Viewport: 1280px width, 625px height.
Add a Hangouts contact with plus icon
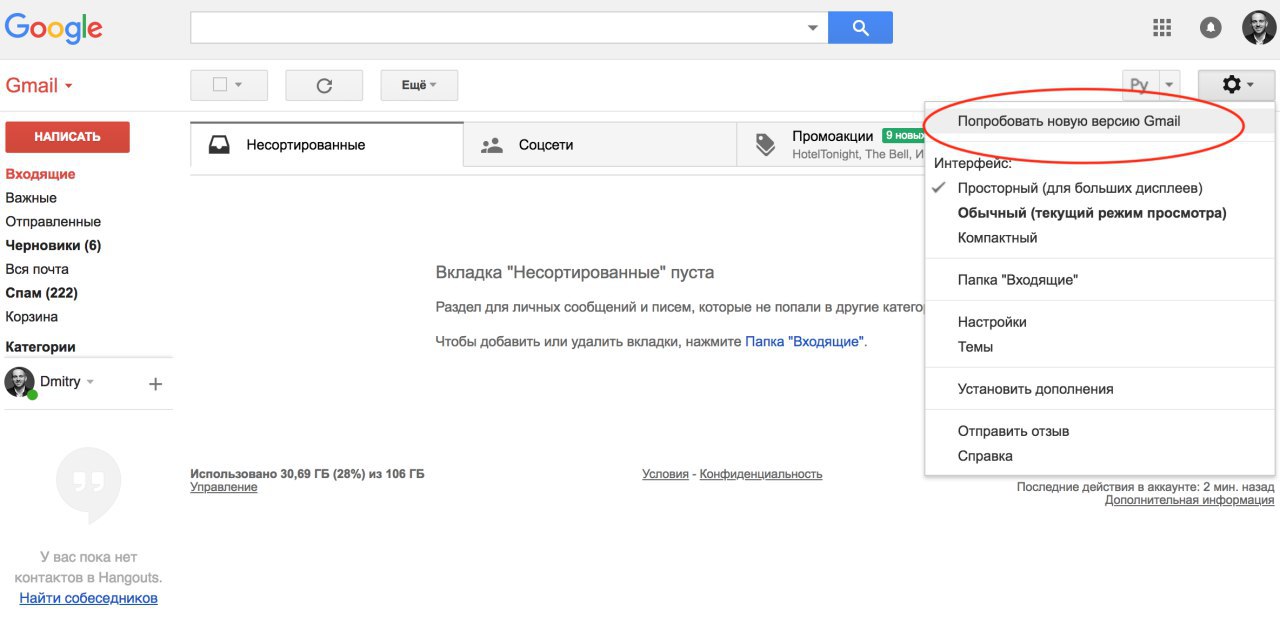pos(155,384)
